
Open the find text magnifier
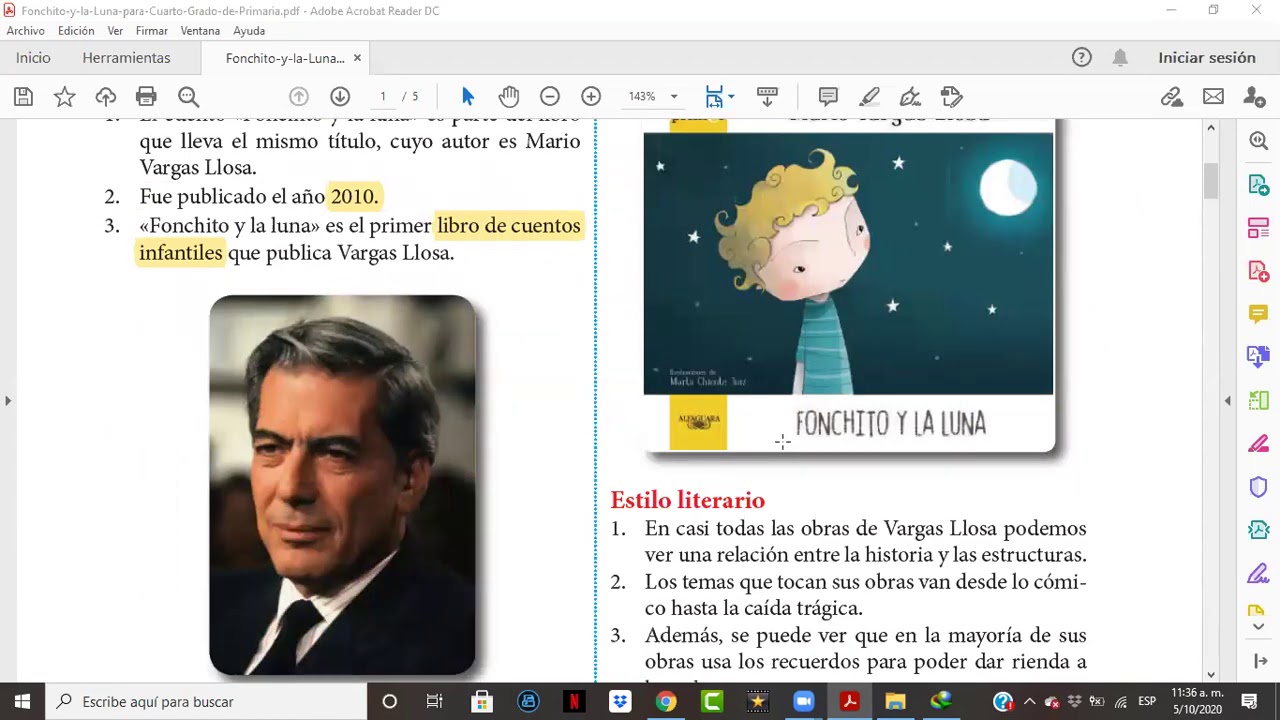pyautogui.click(x=188, y=97)
